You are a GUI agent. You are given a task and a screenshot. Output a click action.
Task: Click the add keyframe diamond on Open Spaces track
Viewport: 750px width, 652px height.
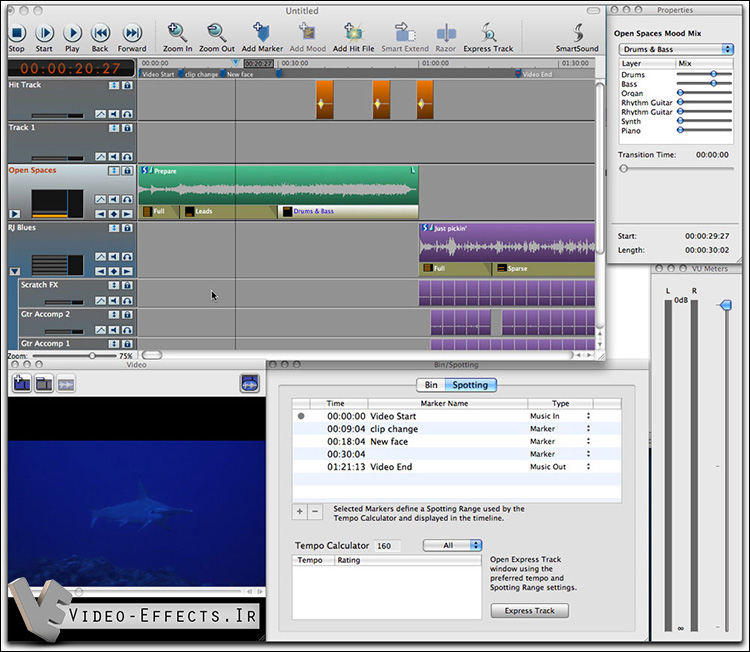coord(114,214)
